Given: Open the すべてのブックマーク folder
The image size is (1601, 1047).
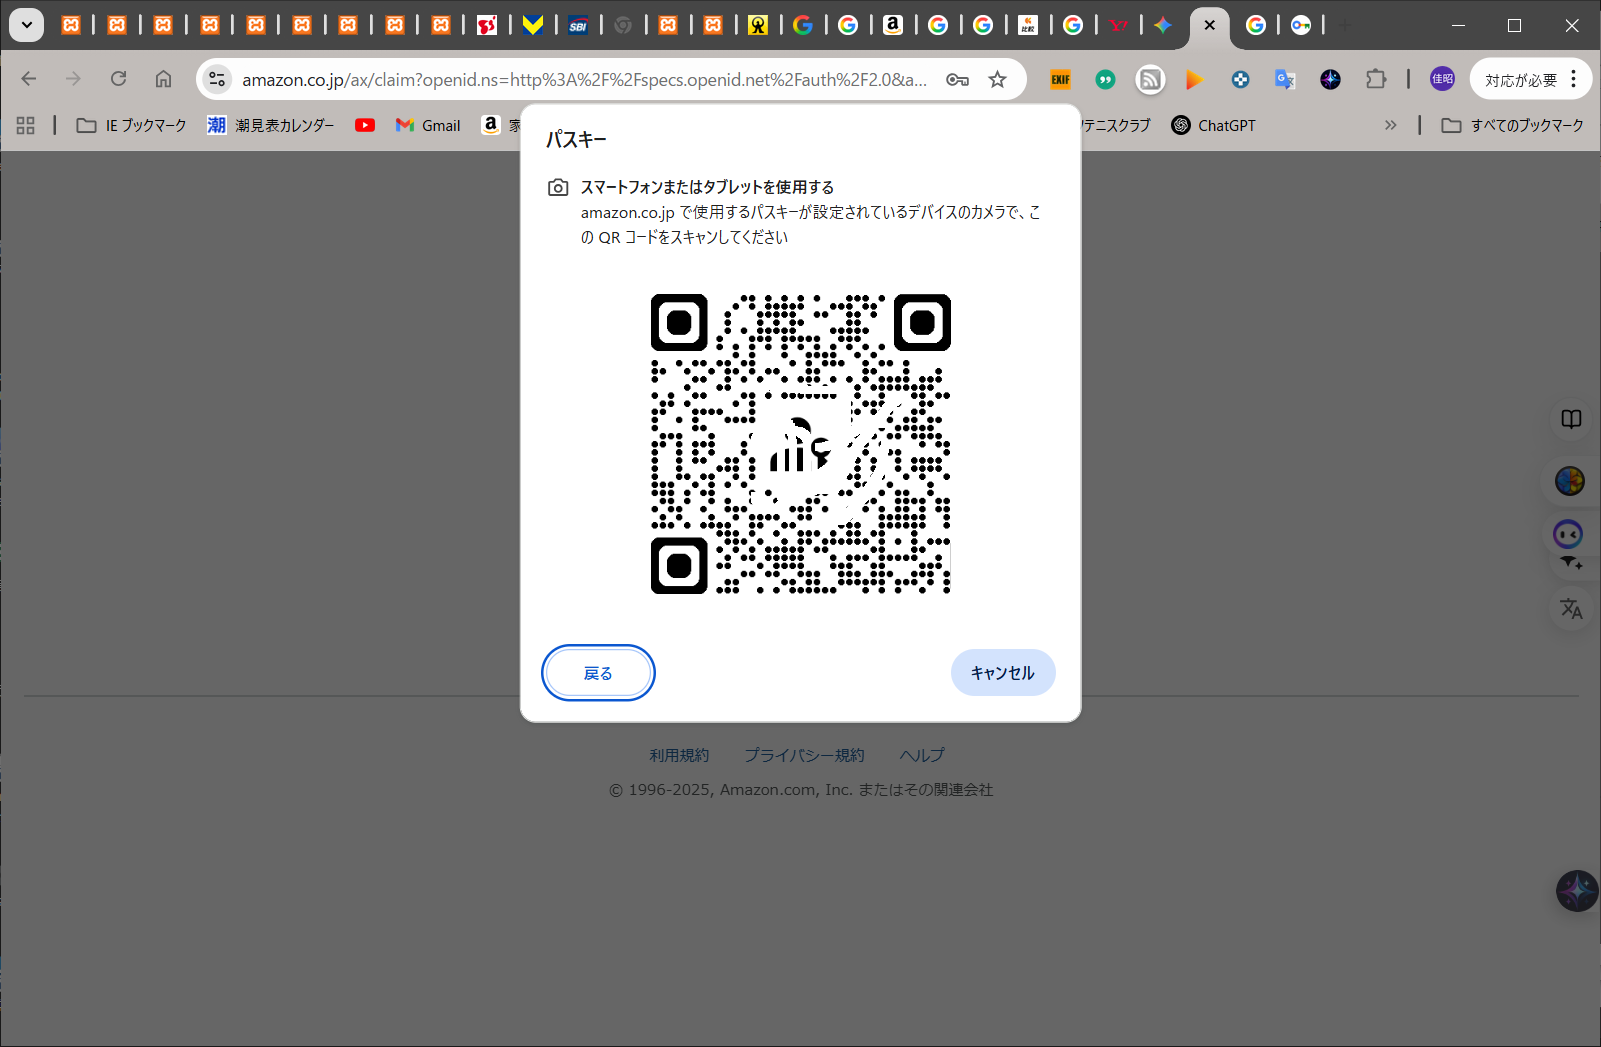Looking at the screenshot, I should pyautogui.click(x=1512, y=125).
